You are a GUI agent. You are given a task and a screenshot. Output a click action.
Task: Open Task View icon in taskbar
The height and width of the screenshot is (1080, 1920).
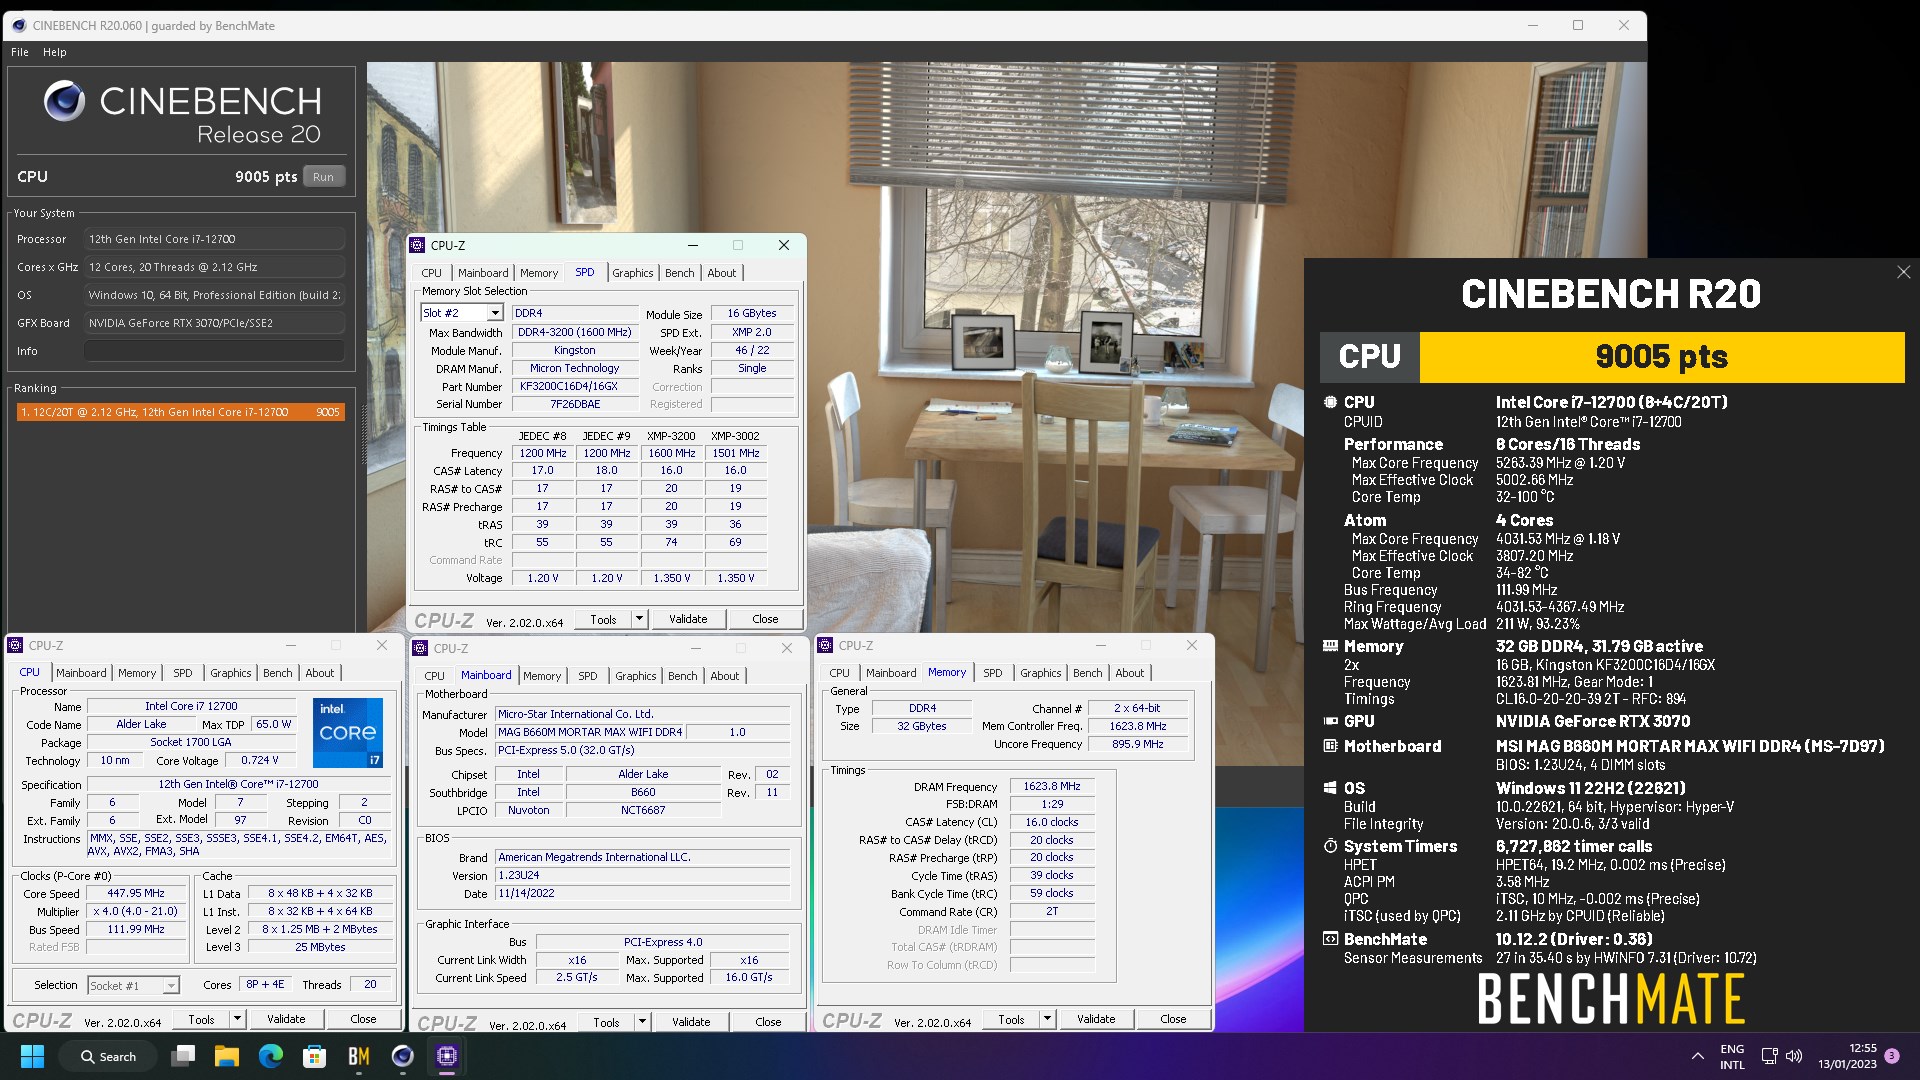click(183, 1056)
